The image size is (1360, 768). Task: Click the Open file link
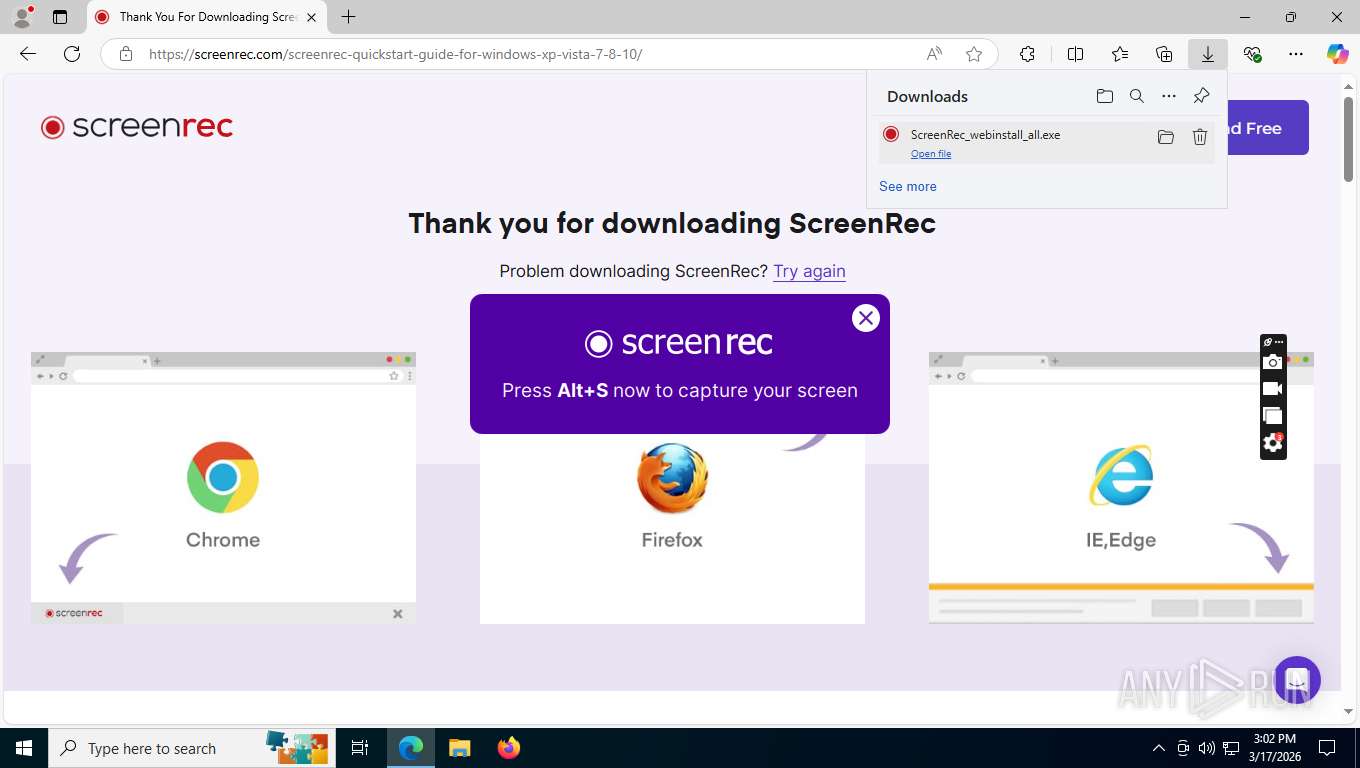[x=930, y=154]
